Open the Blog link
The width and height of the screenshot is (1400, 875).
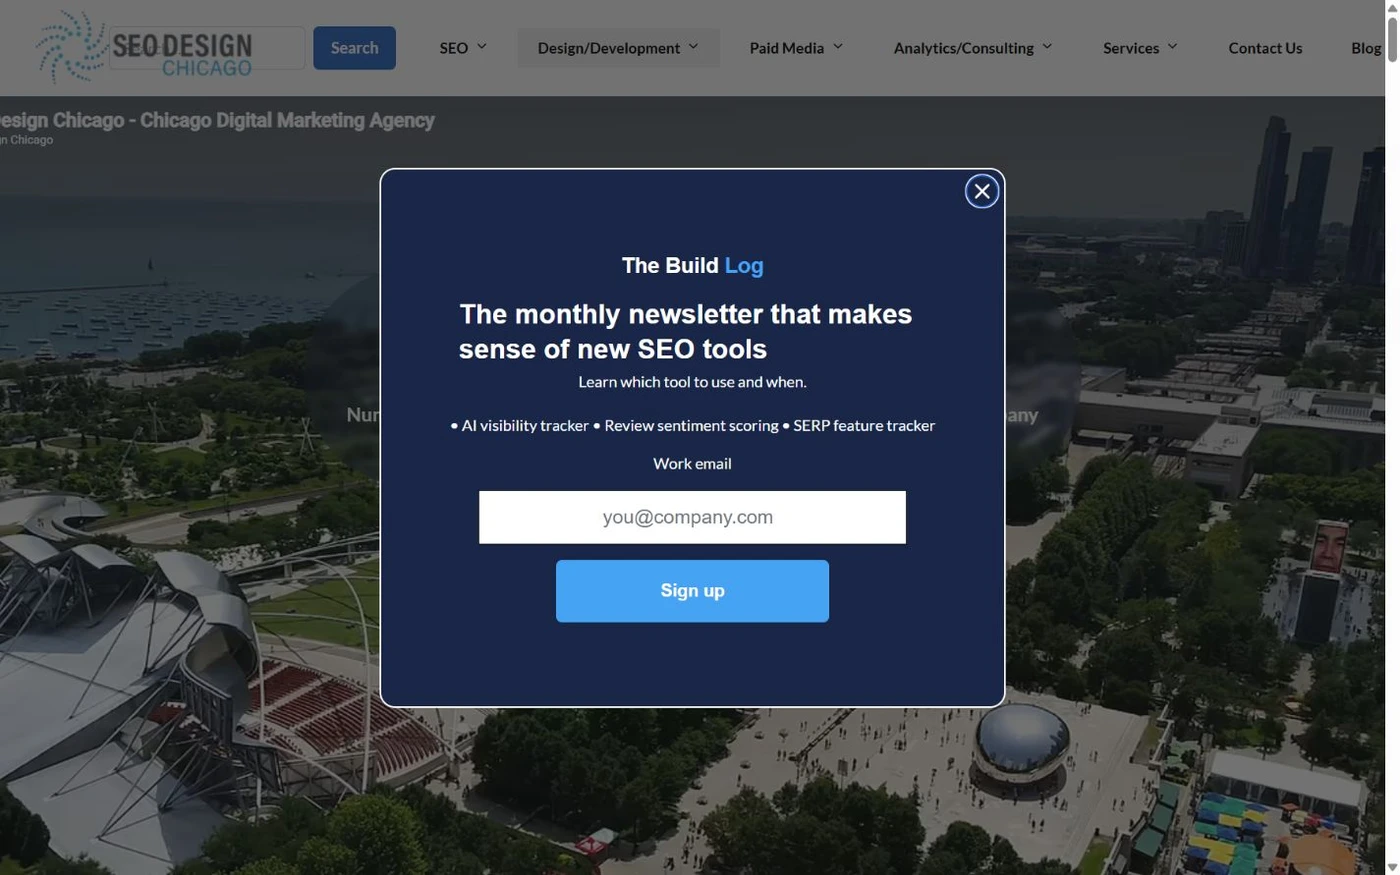[x=1366, y=48]
